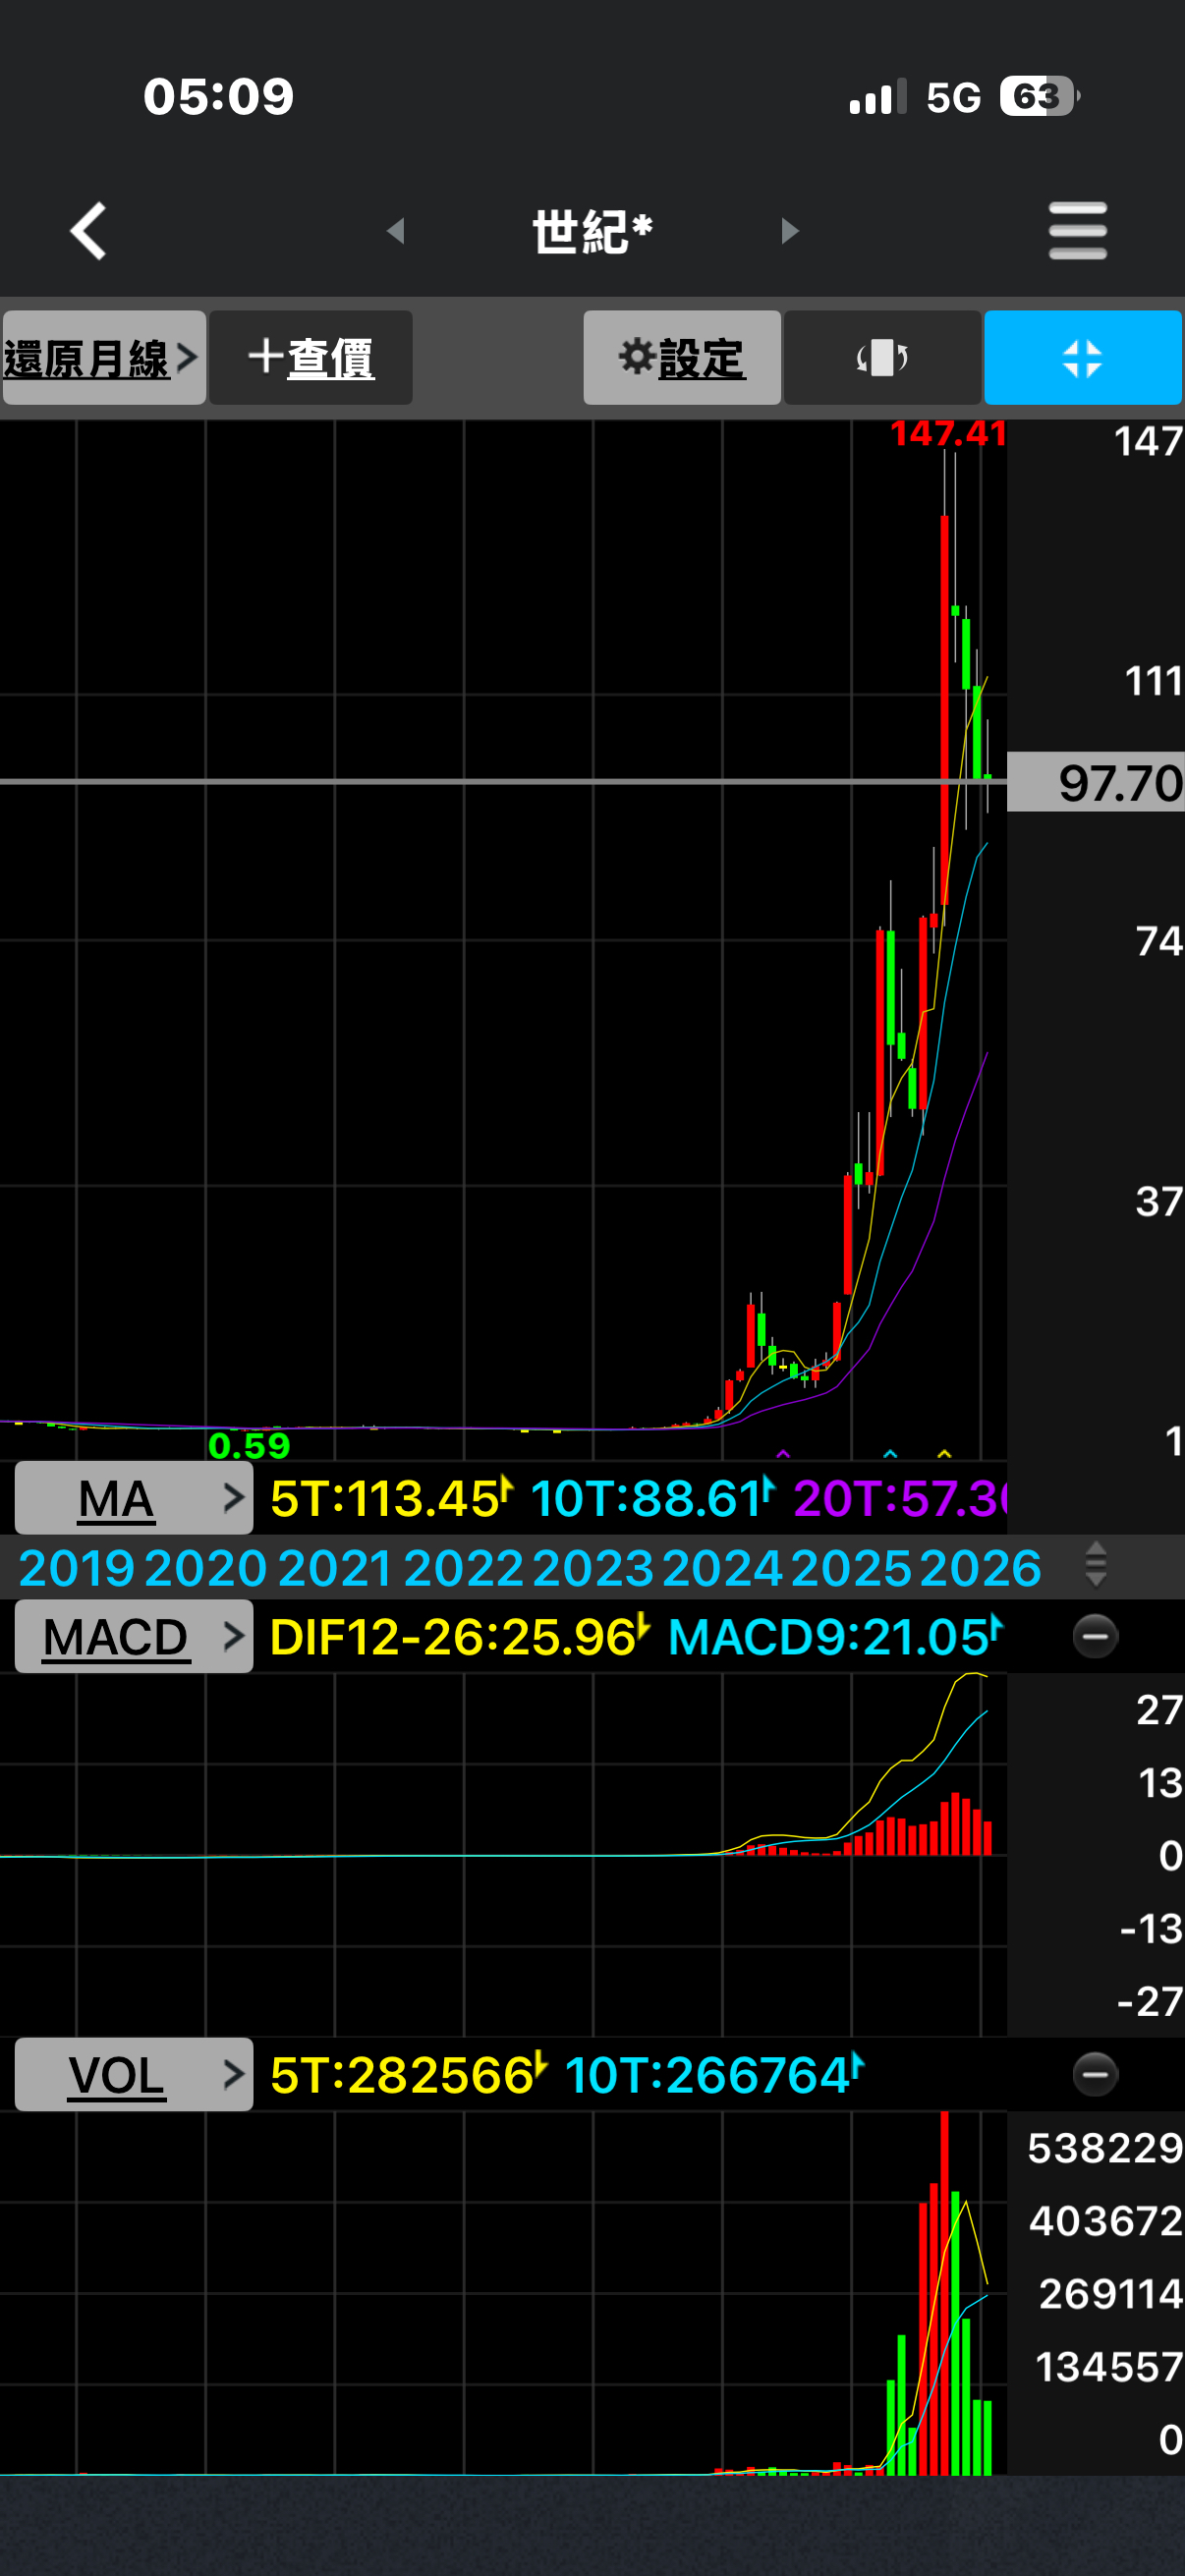Viewport: 1185px width, 2576px height.
Task: Open the MA indicator selector
Action: [x=134, y=1498]
